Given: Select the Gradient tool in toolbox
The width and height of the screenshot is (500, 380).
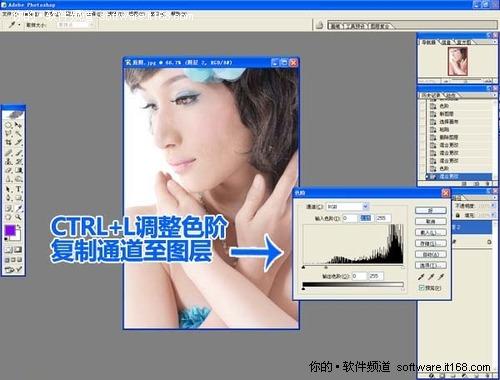Looking at the screenshot, I should (x=18, y=170).
